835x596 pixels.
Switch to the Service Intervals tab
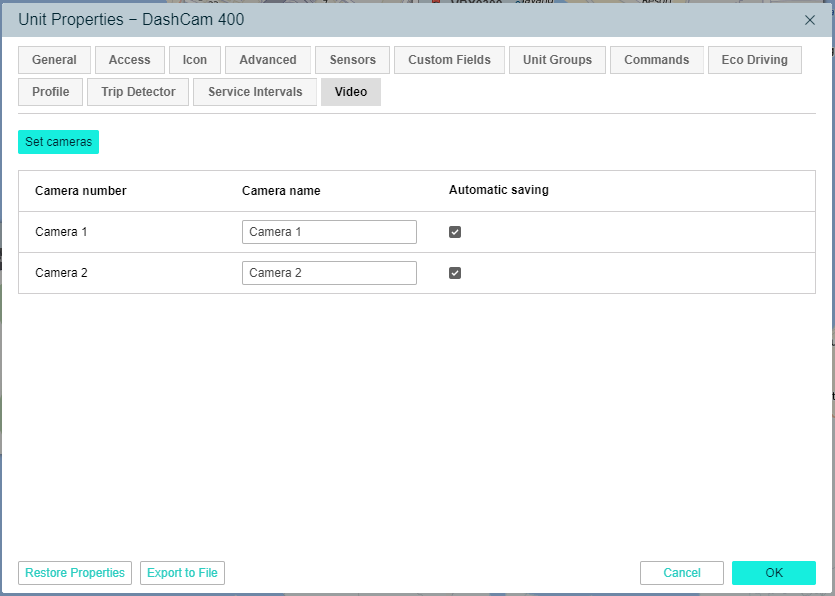255,92
